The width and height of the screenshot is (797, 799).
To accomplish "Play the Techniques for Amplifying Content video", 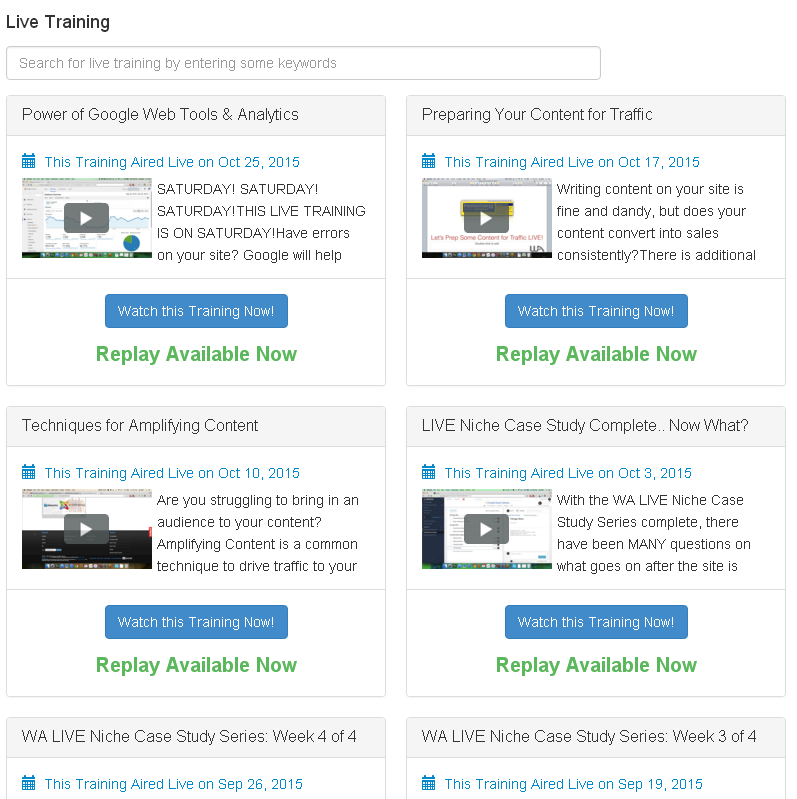I will [86, 529].
